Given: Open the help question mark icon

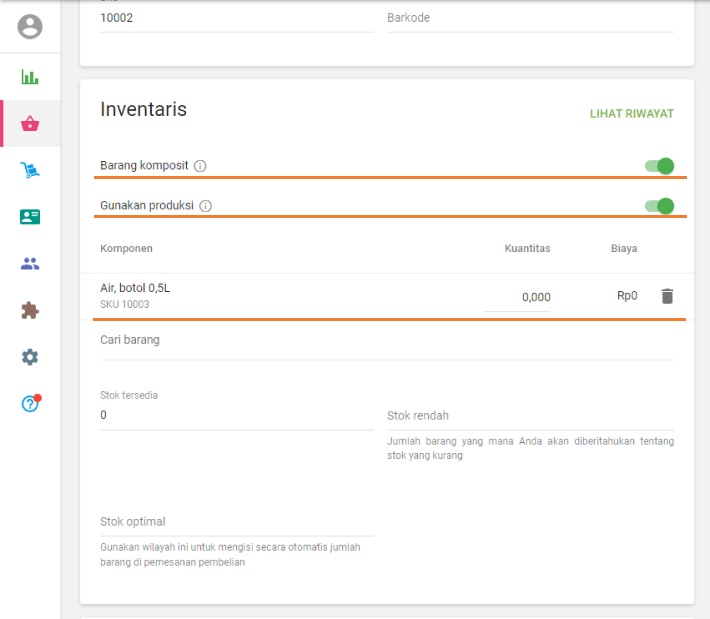Looking at the screenshot, I should [30, 404].
